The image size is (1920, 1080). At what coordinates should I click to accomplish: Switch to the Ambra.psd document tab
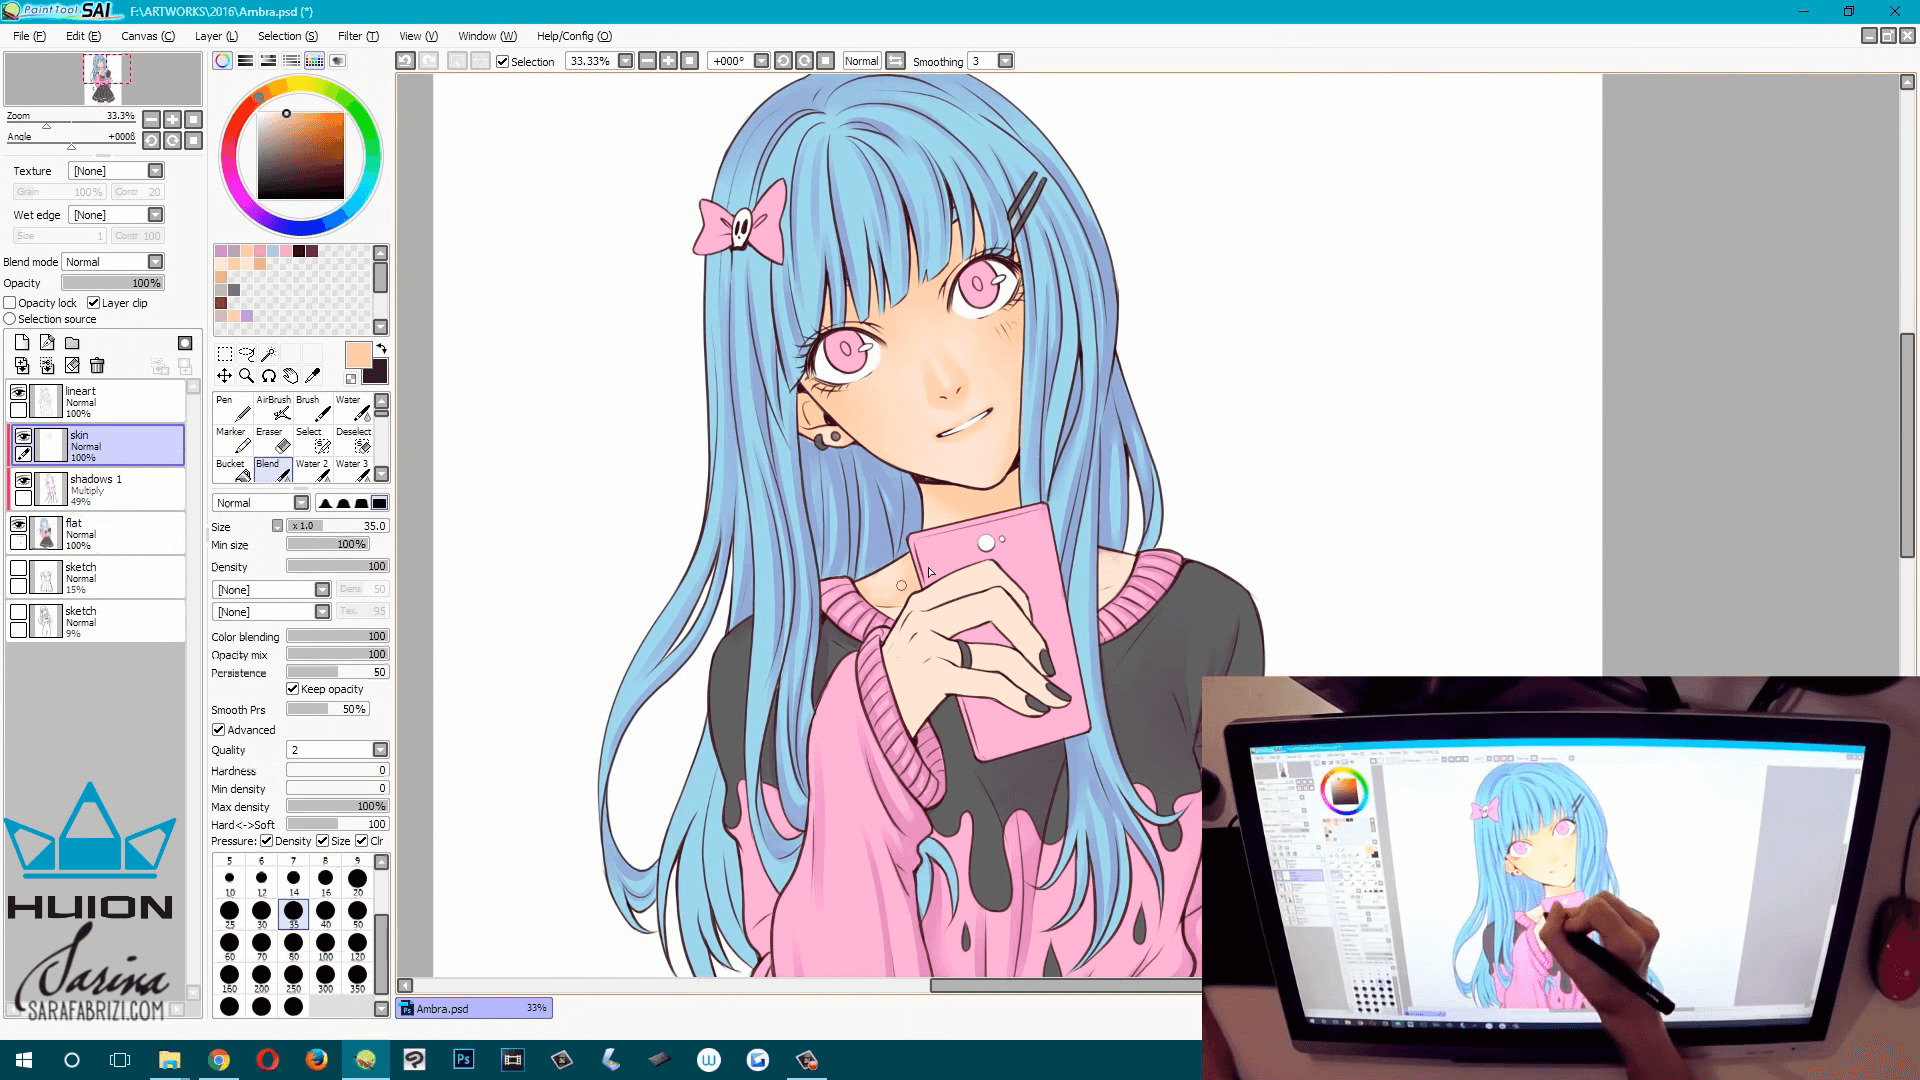coord(474,1008)
